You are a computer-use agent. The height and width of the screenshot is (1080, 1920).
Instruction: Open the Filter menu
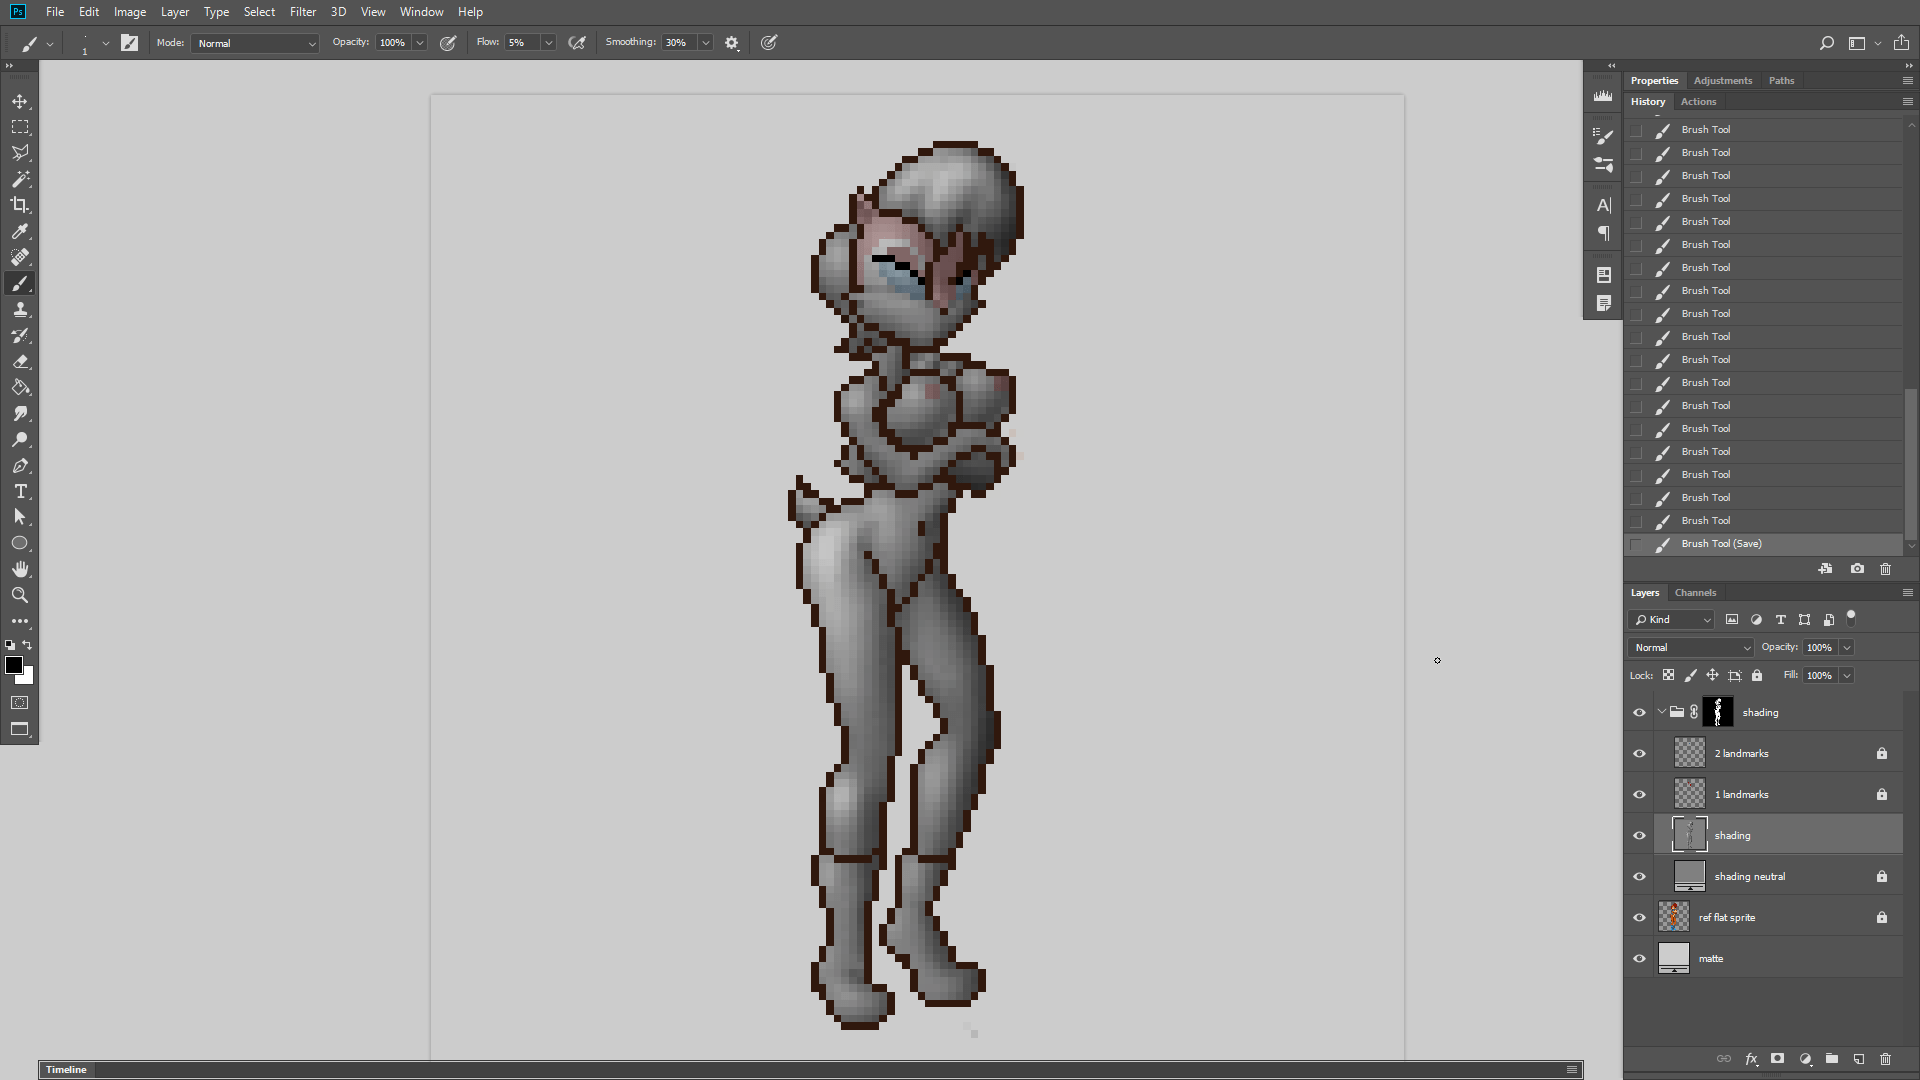click(302, 12)
